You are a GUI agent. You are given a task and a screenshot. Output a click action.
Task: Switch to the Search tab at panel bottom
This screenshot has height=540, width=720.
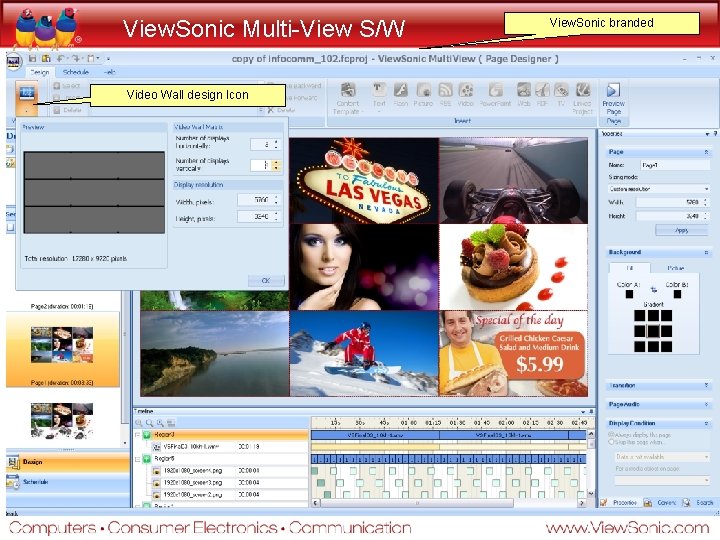[x=699, y=503]
